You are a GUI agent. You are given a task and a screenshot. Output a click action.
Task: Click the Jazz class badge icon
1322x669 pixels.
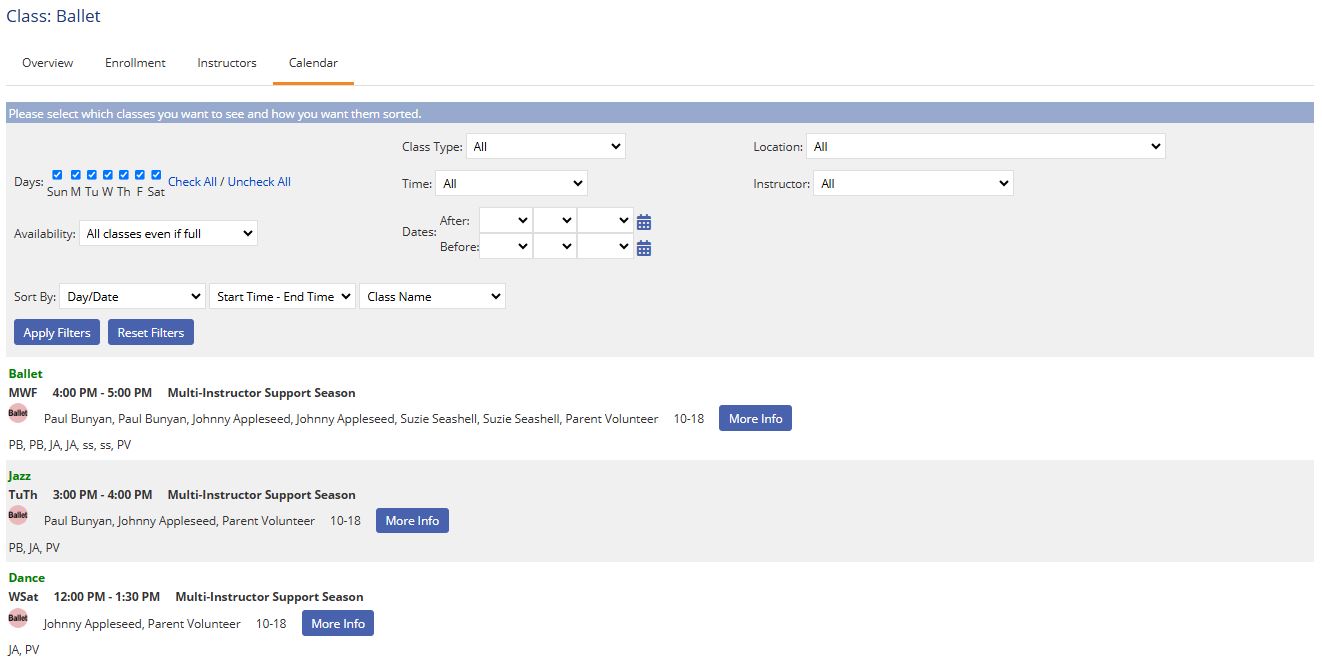coord(18,515)
